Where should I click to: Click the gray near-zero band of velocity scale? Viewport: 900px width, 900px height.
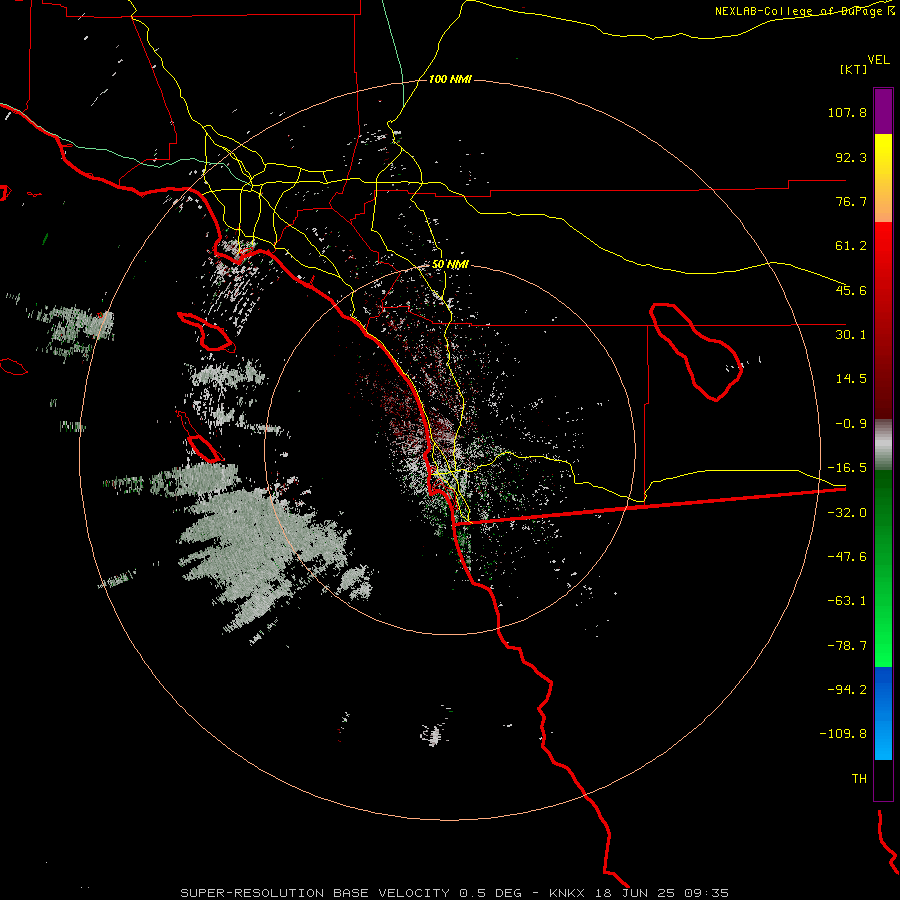pyautogui.click(x=883, y=445)
